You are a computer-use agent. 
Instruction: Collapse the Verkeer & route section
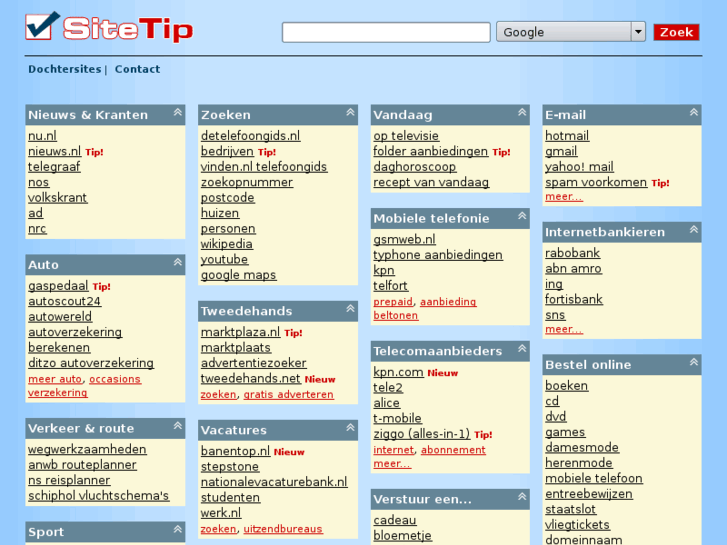point(178,426)
